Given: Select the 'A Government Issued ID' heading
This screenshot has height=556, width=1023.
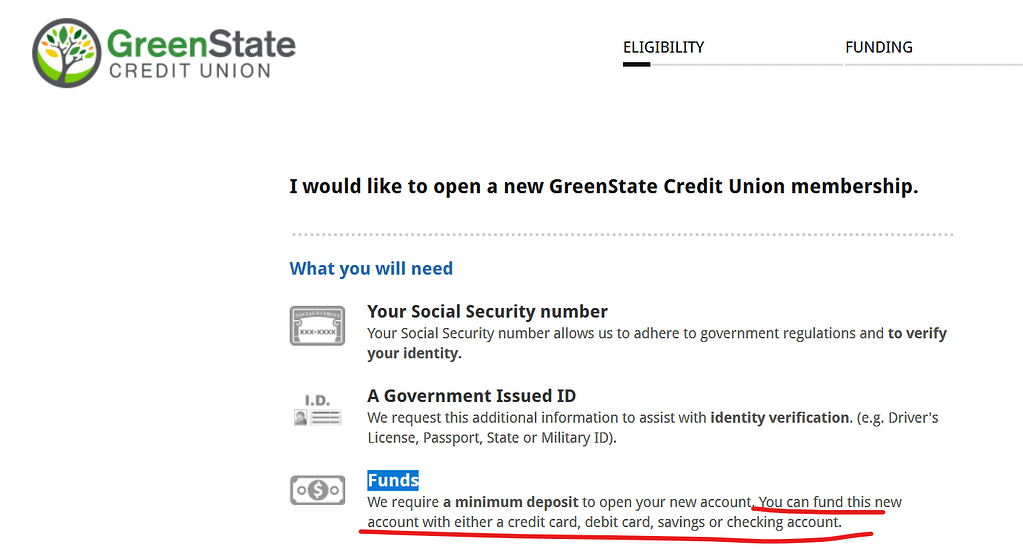Looking at the screenshot, I should 471,396.
